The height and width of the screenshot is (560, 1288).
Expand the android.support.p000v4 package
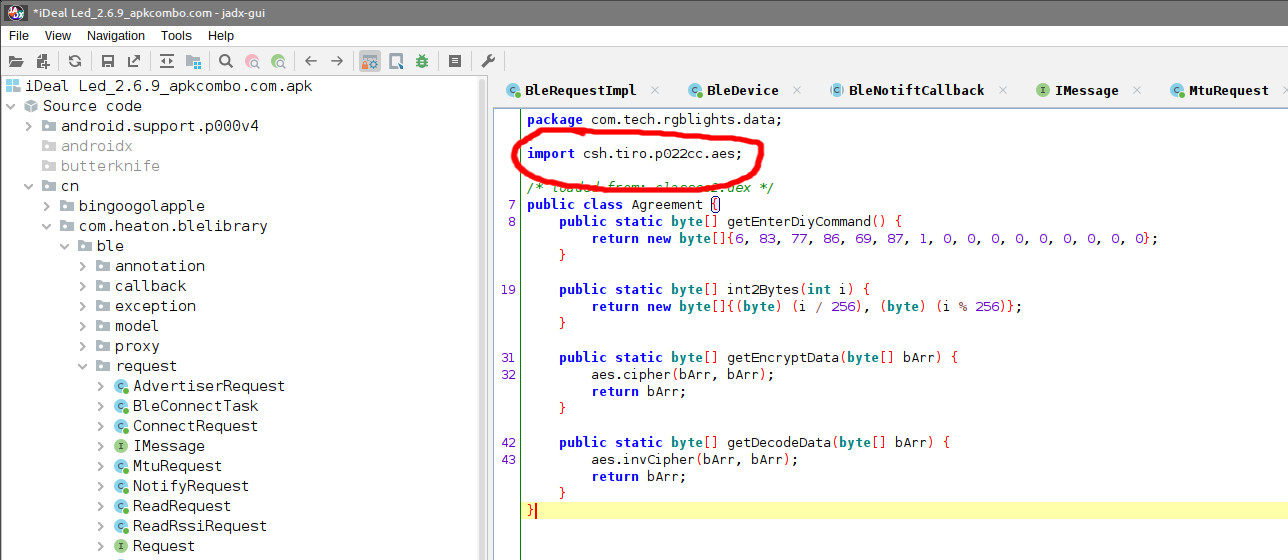tap(29, 126)
